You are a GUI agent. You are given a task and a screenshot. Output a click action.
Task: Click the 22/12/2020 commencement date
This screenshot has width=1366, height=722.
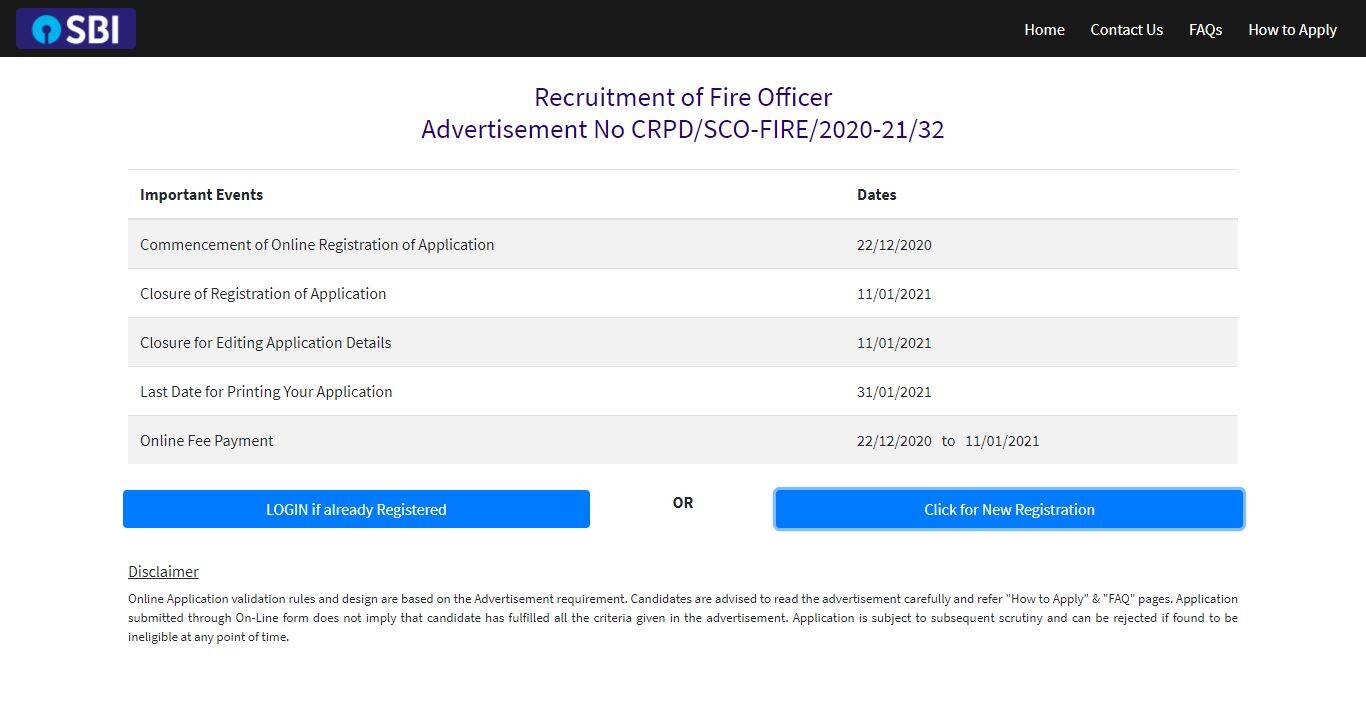pyautogui.click(x=894, y=245)
